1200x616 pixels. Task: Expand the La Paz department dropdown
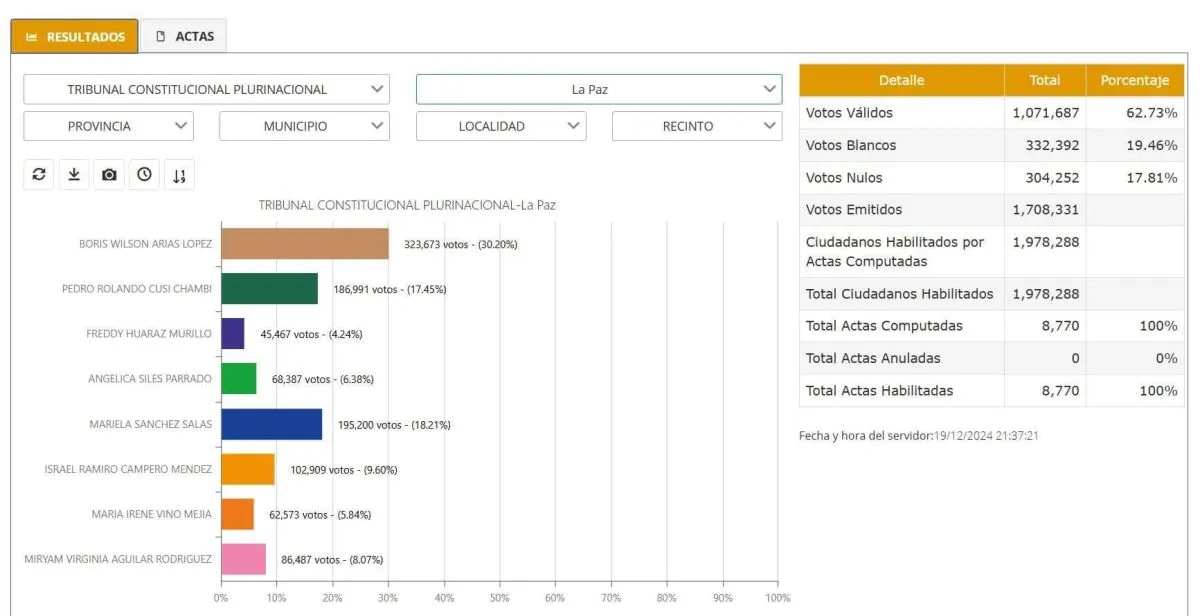coord(598,89)
